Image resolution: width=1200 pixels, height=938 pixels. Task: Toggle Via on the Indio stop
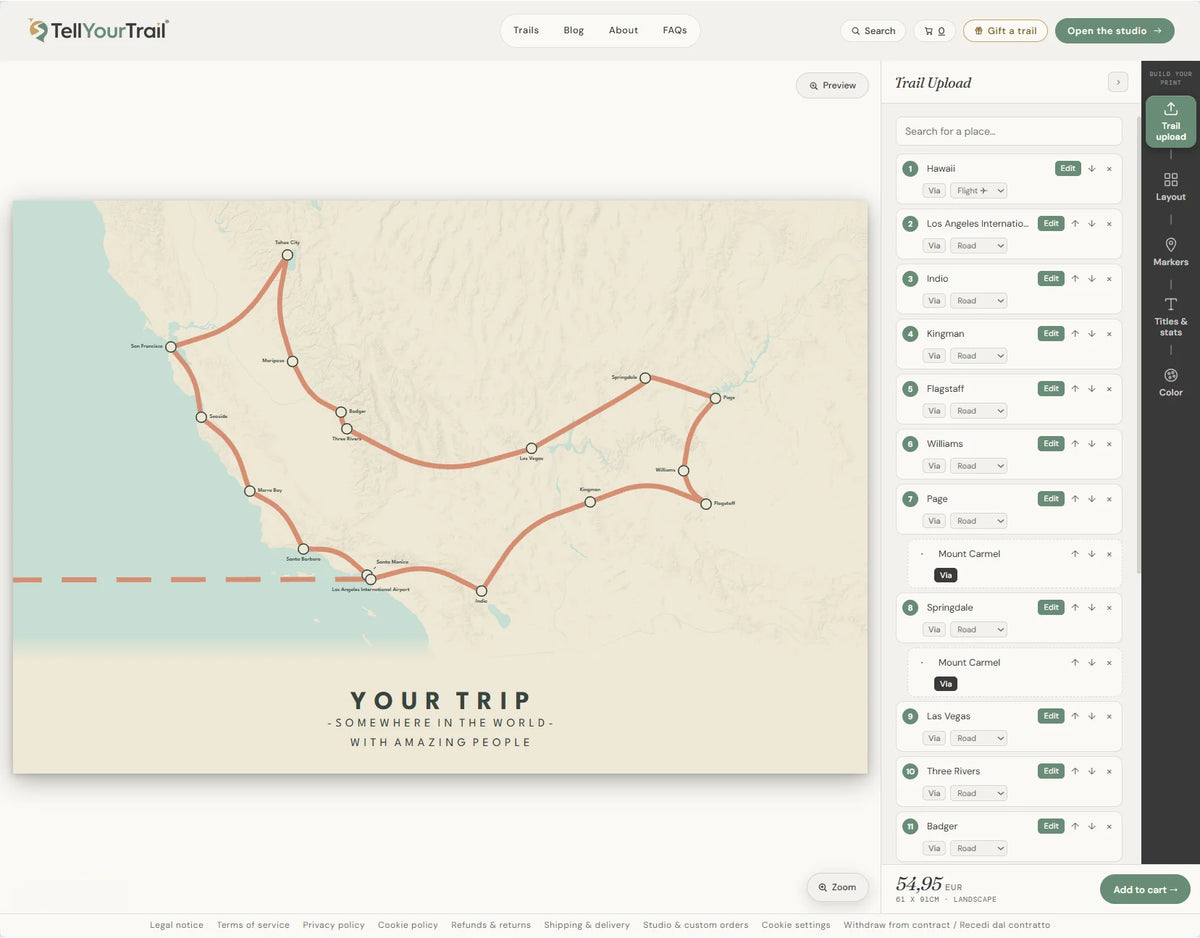pyautogui.click(x=934, y=300)
